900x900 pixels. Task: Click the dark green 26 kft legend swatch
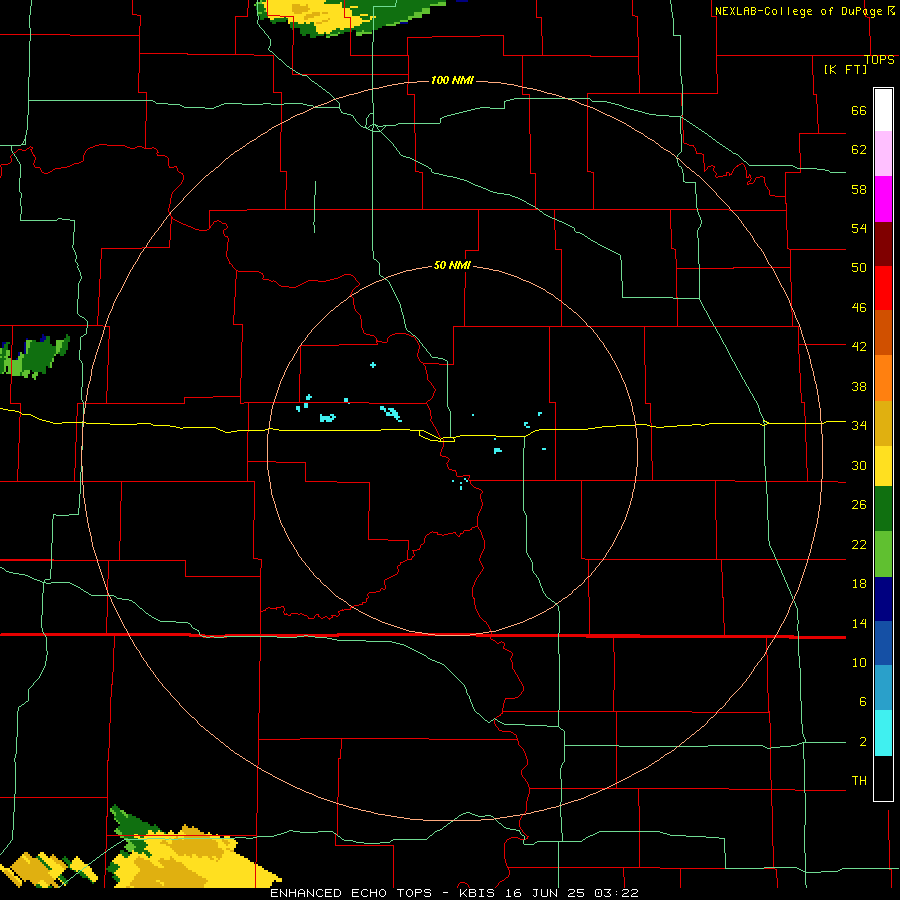point(883,509)
